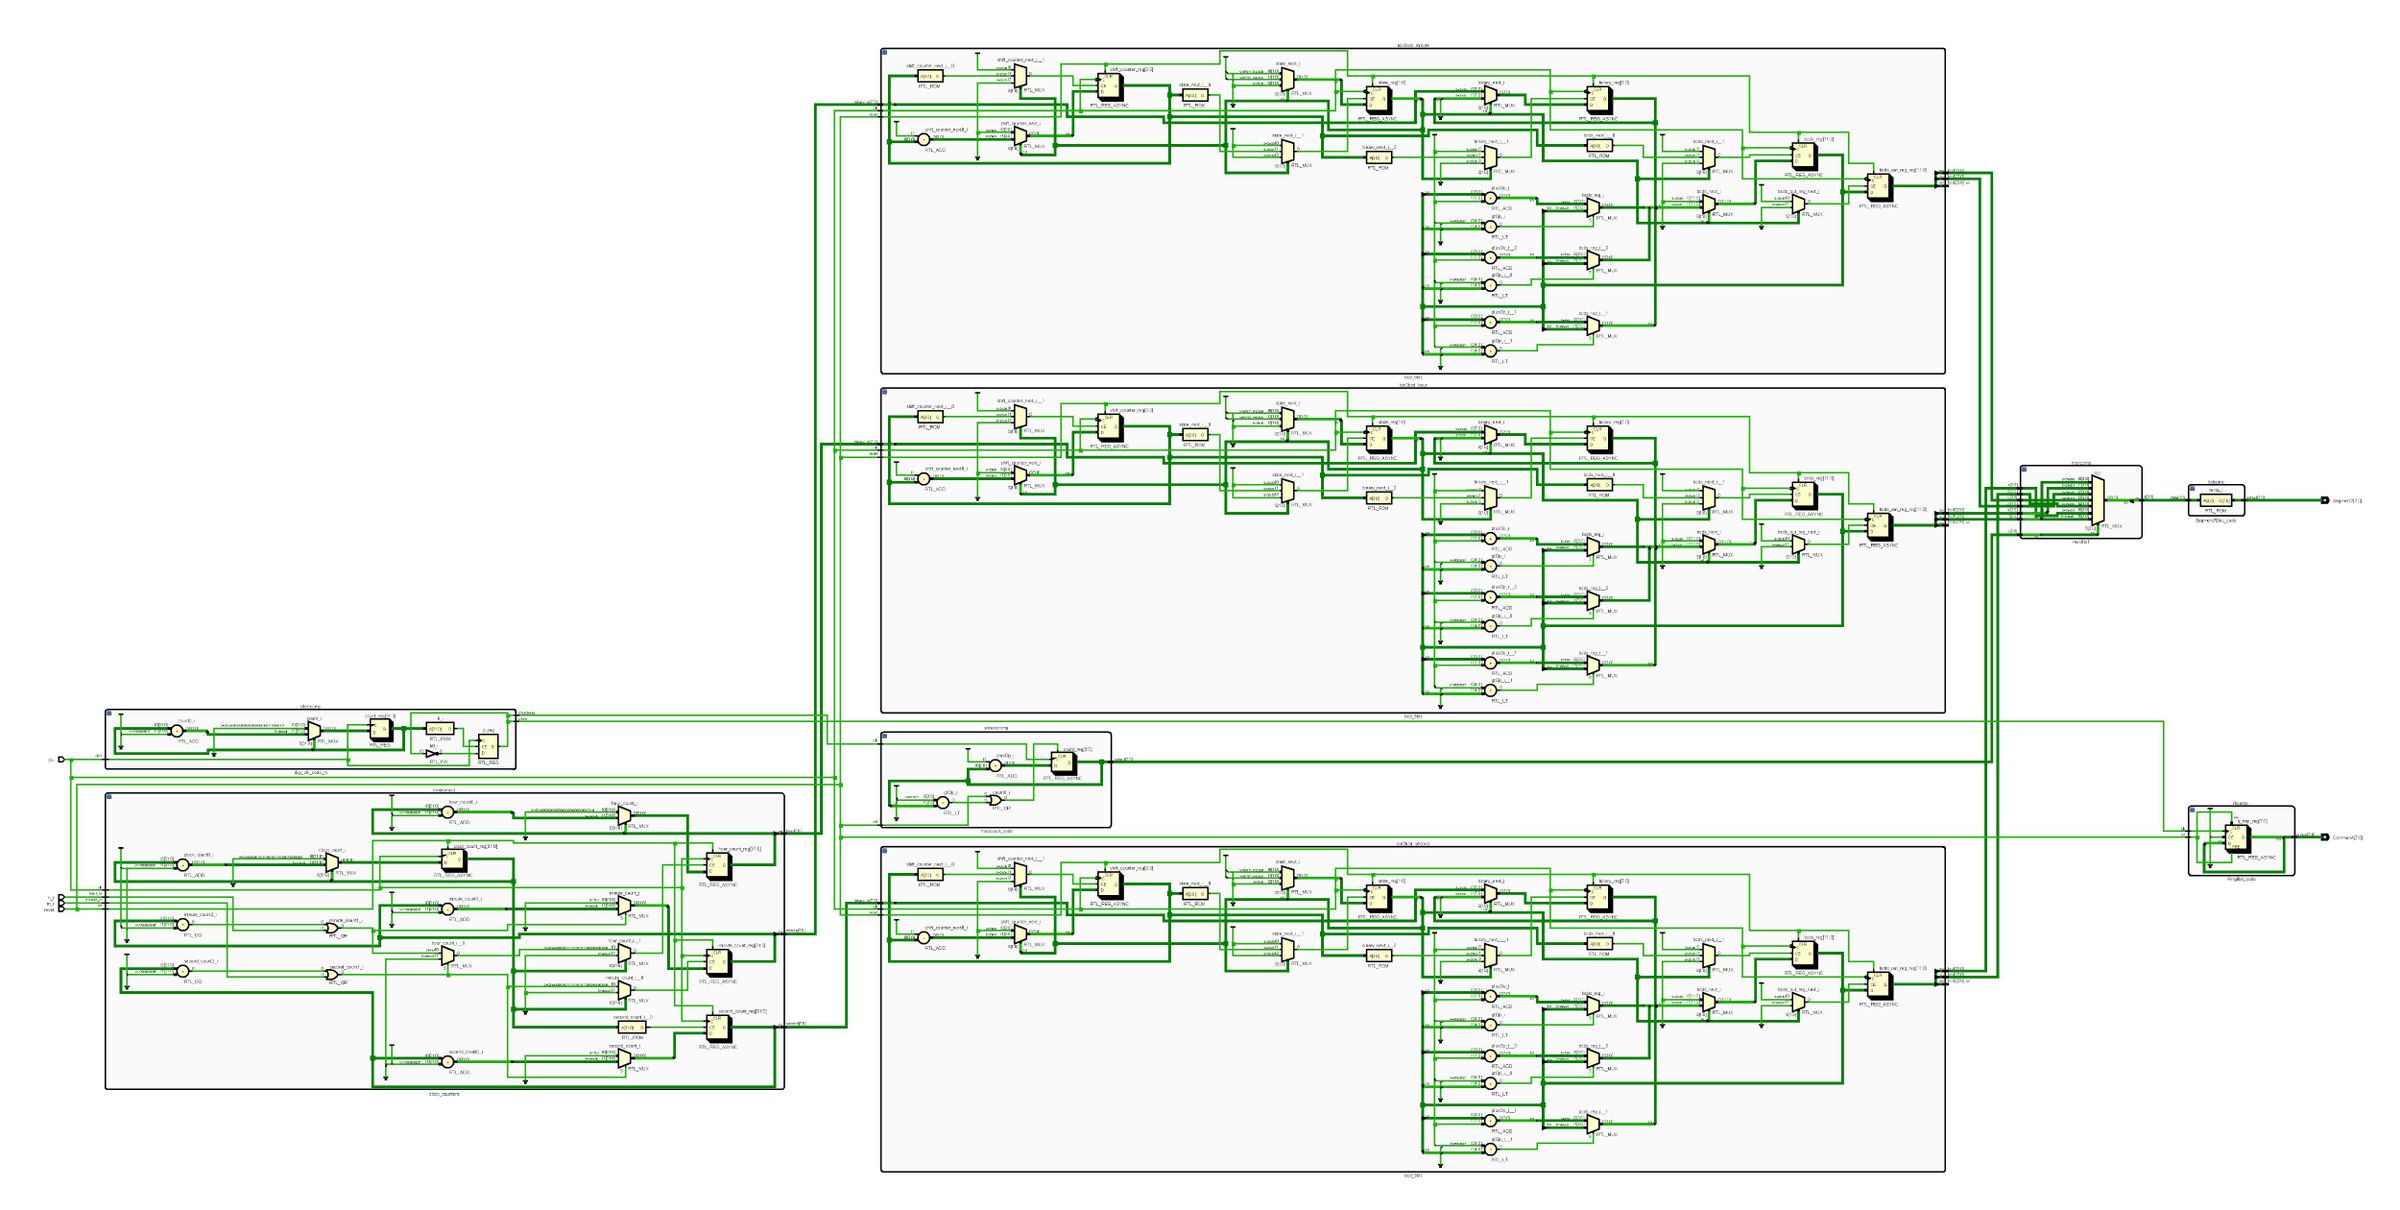Image resolution: width=2400 pixels, height=1210 pixels.
Task: Select the clk input port on the left
Action: tap(62, 758)
